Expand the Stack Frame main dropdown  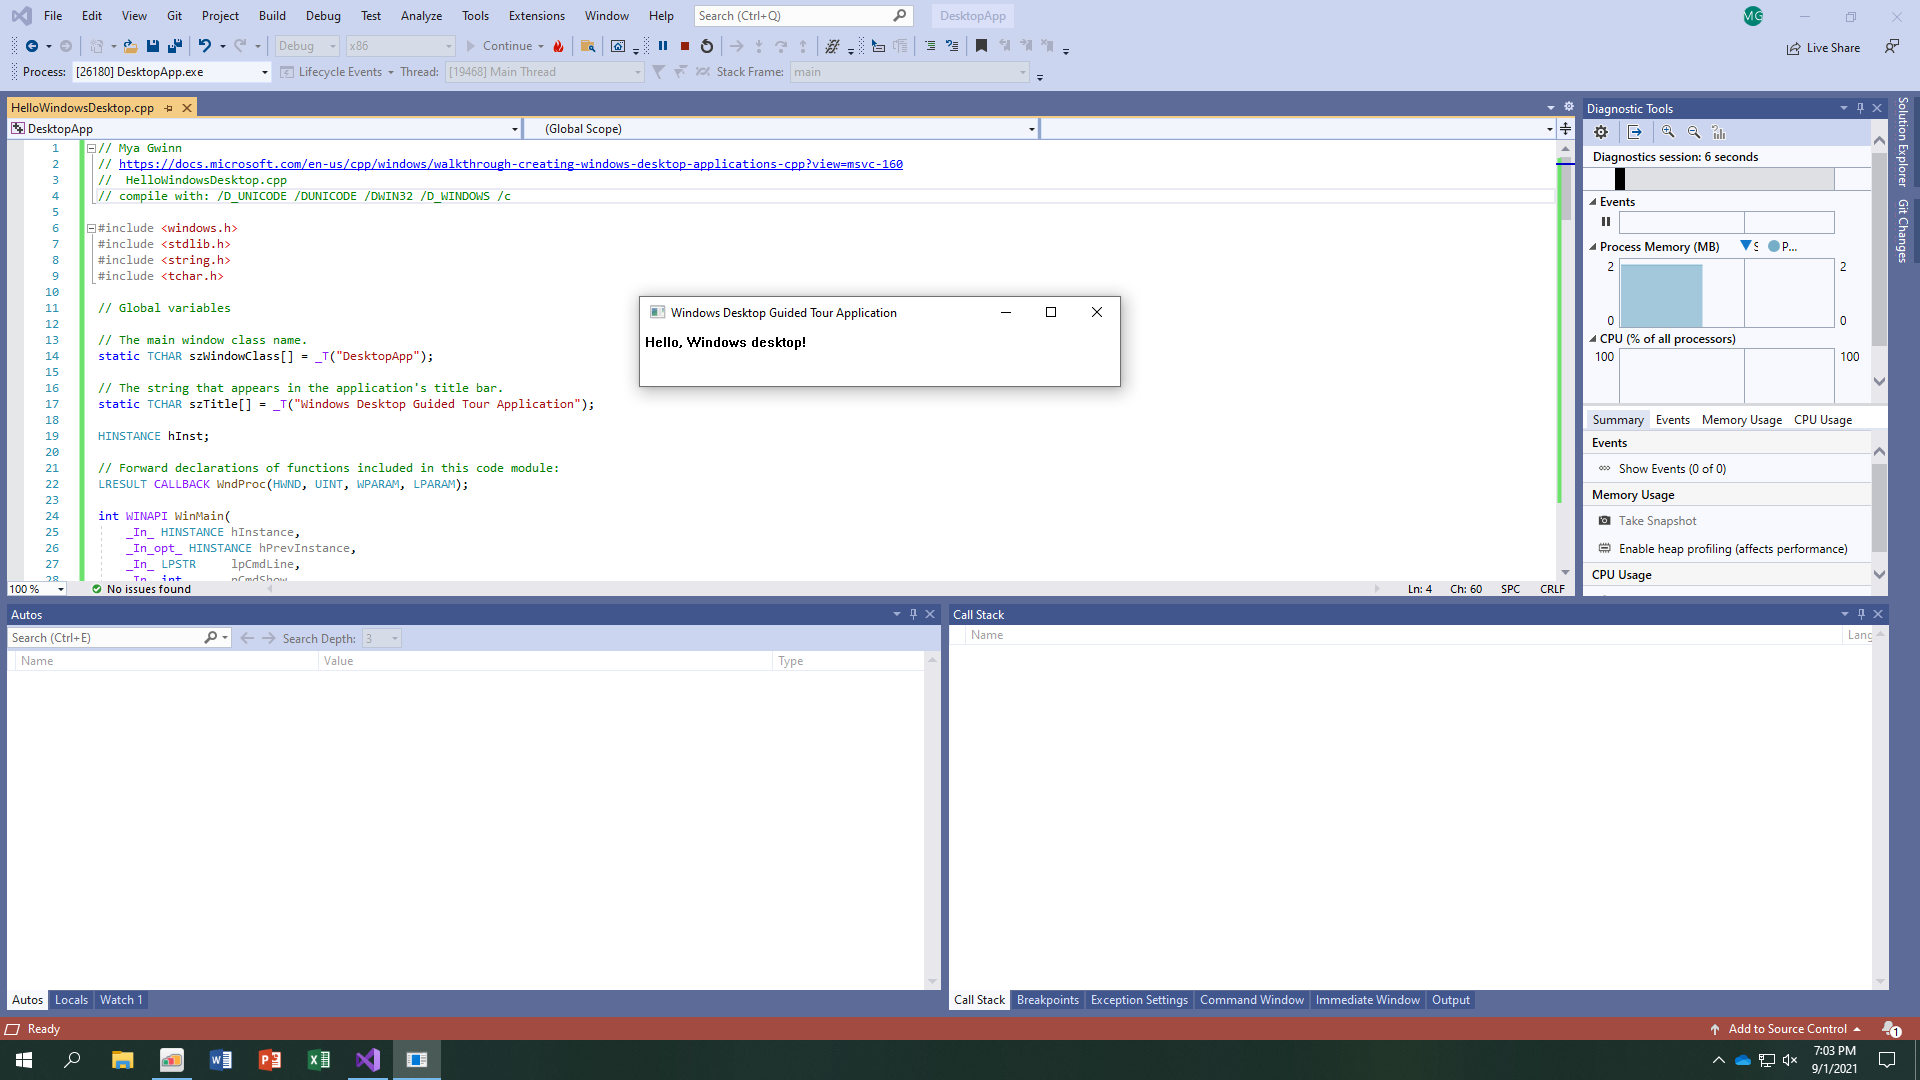pos(1020,72)
